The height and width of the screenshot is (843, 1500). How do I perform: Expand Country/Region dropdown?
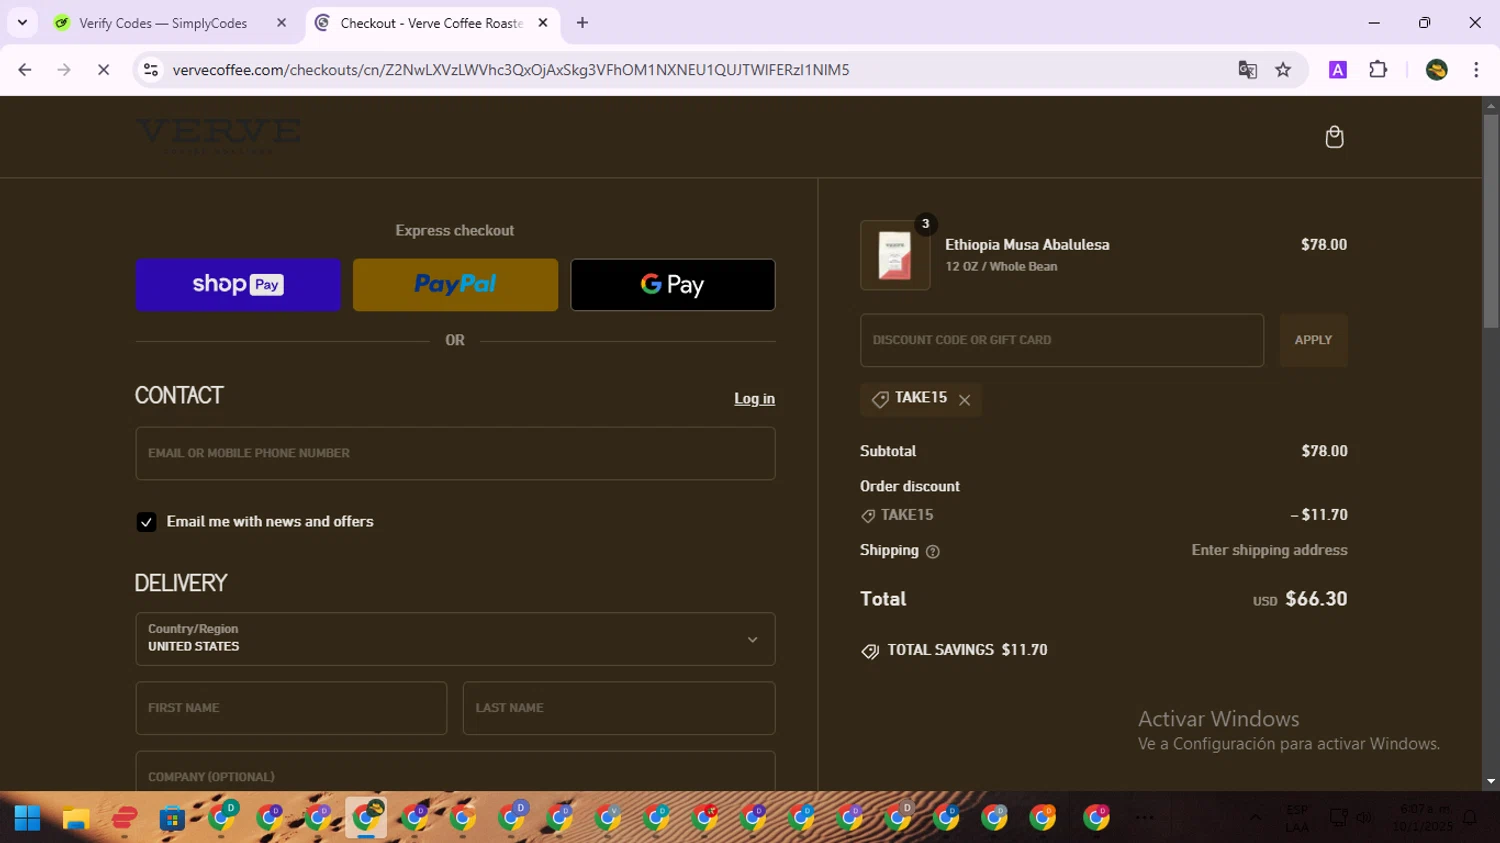[455, 639]
